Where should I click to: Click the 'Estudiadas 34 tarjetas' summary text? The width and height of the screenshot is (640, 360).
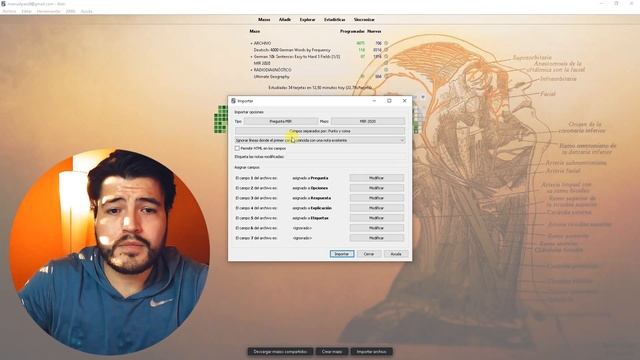coord(320,87)
